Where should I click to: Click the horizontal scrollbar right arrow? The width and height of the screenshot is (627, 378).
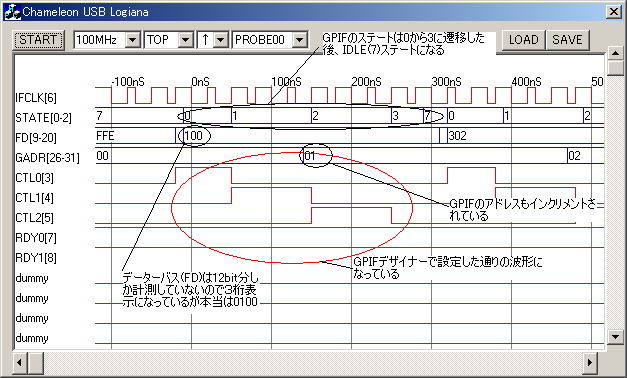(589, 363)
